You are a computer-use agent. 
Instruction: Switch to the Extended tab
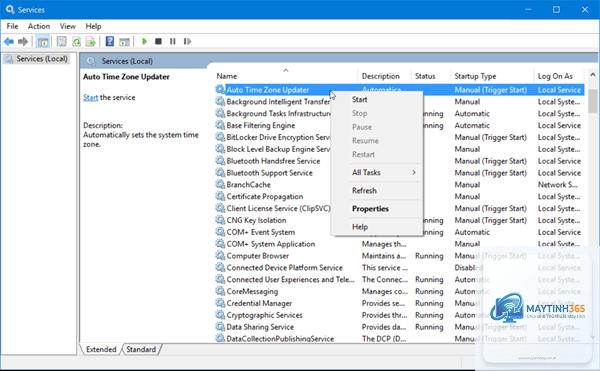101,349
